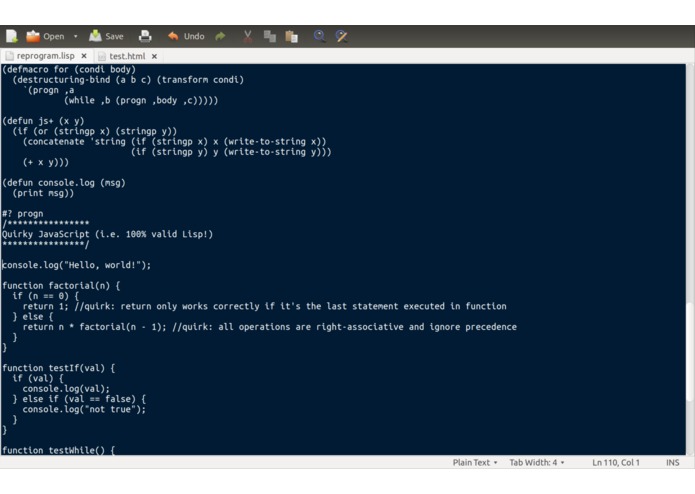Click the function testIf(val) { line
Image resolution: width=695 pixels, height=494 pixels.
tap(59, 368)
